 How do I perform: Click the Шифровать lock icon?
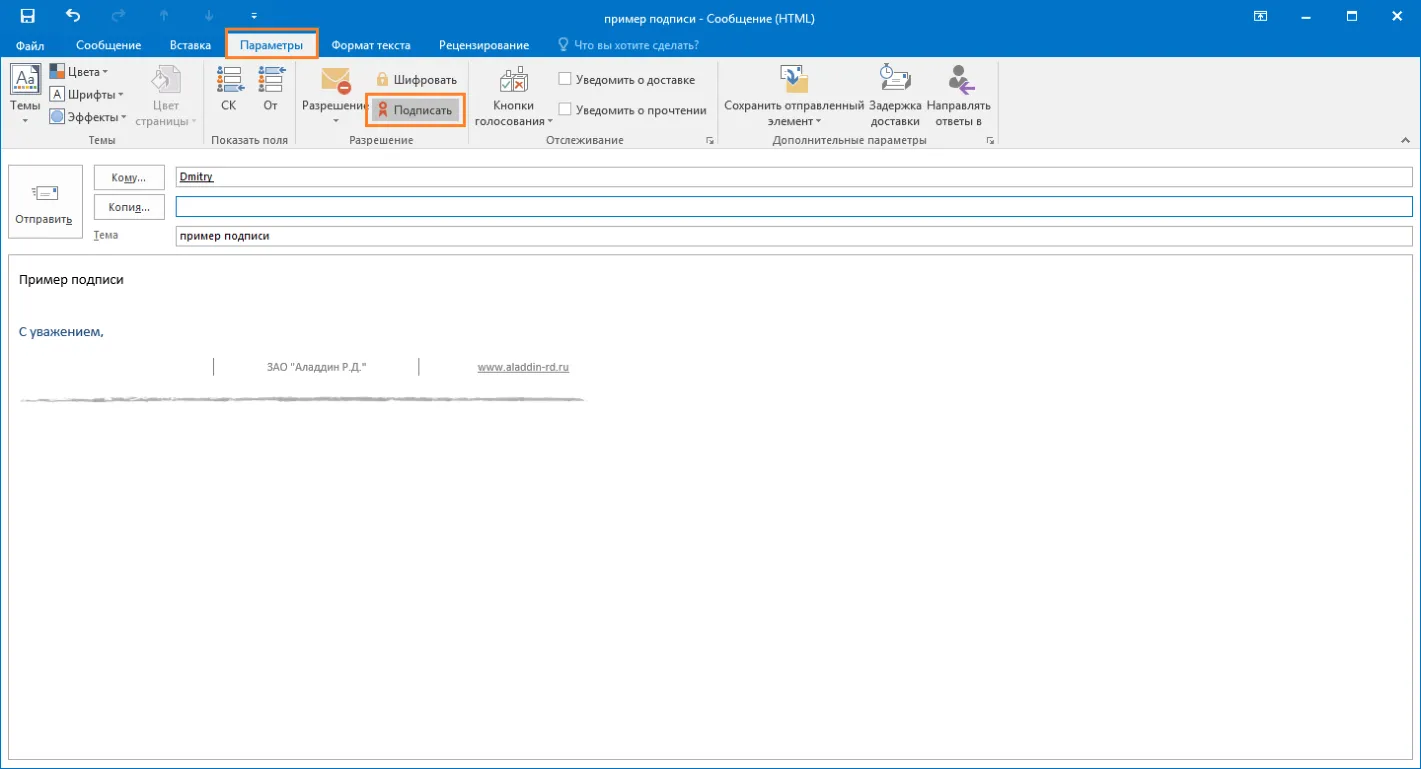[x=382, y=79]
